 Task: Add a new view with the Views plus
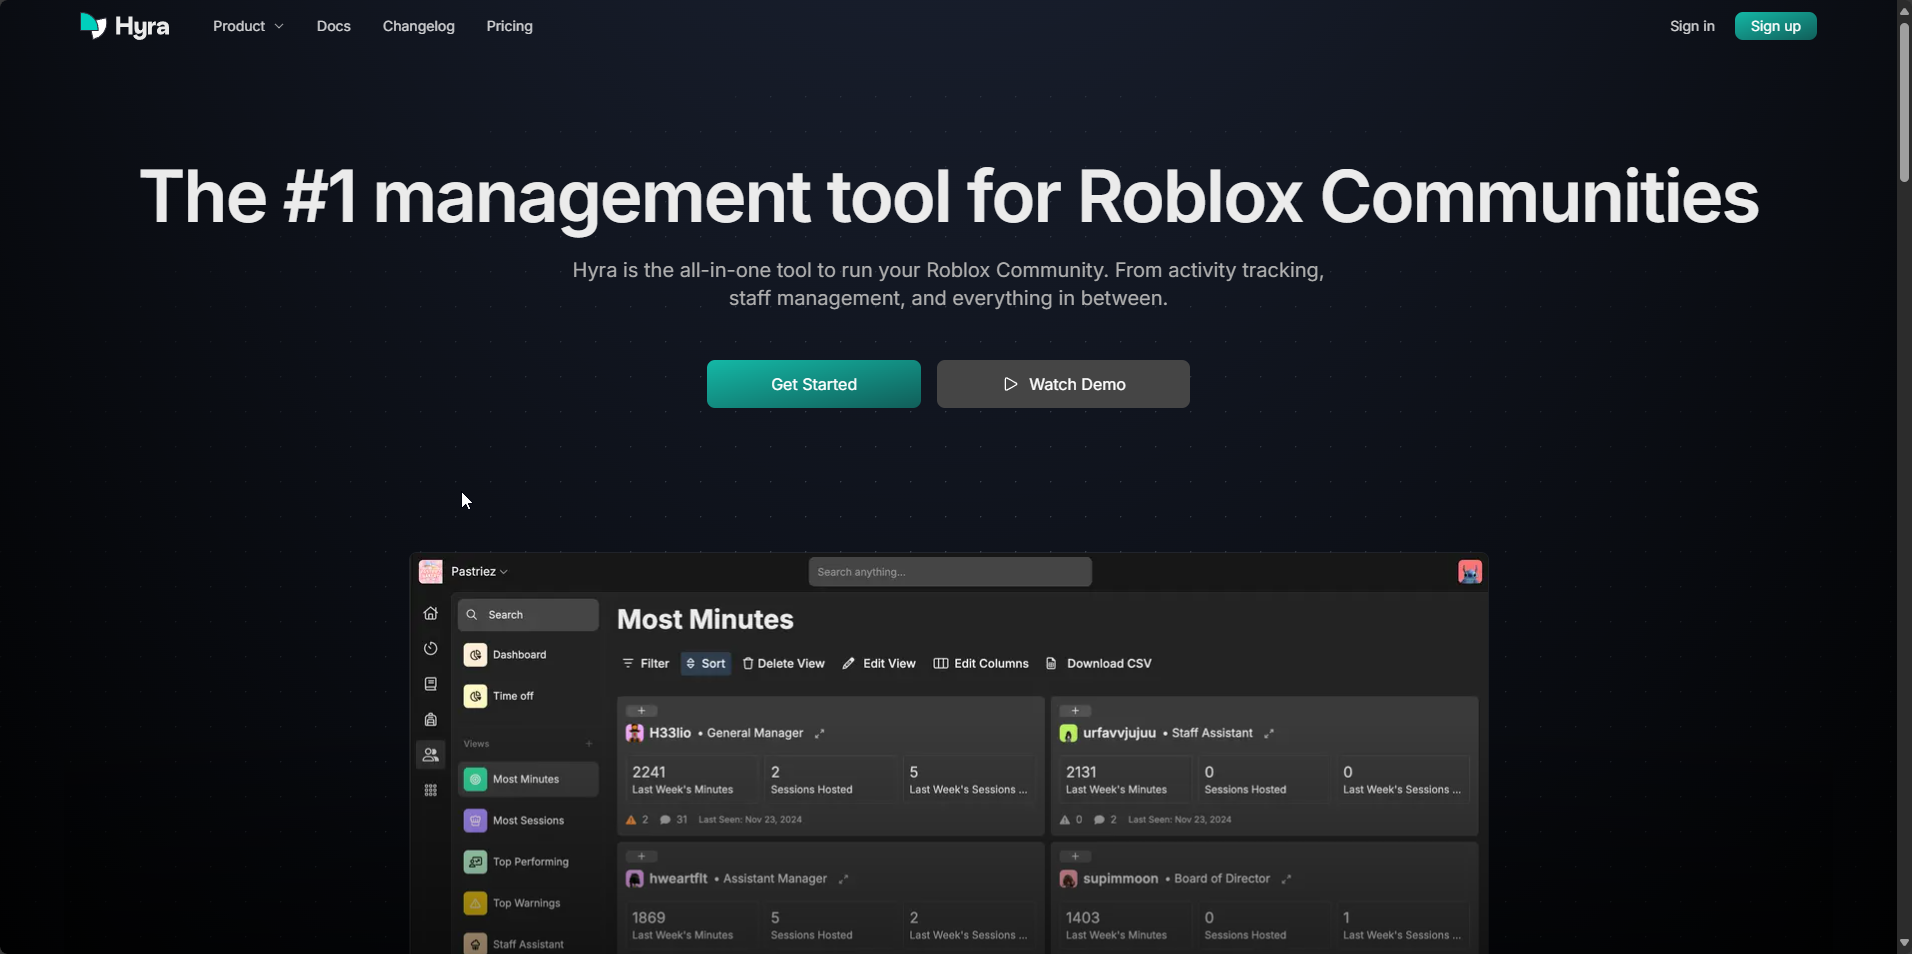point(589,744)
